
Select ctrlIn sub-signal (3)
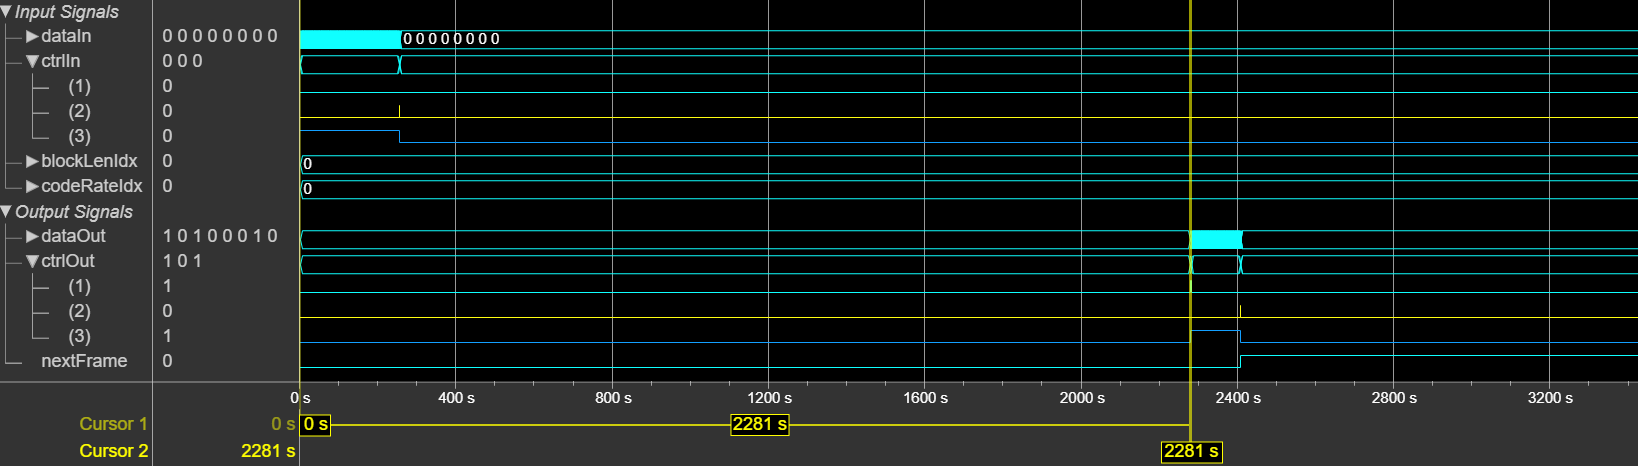click(x=79, y=136)
